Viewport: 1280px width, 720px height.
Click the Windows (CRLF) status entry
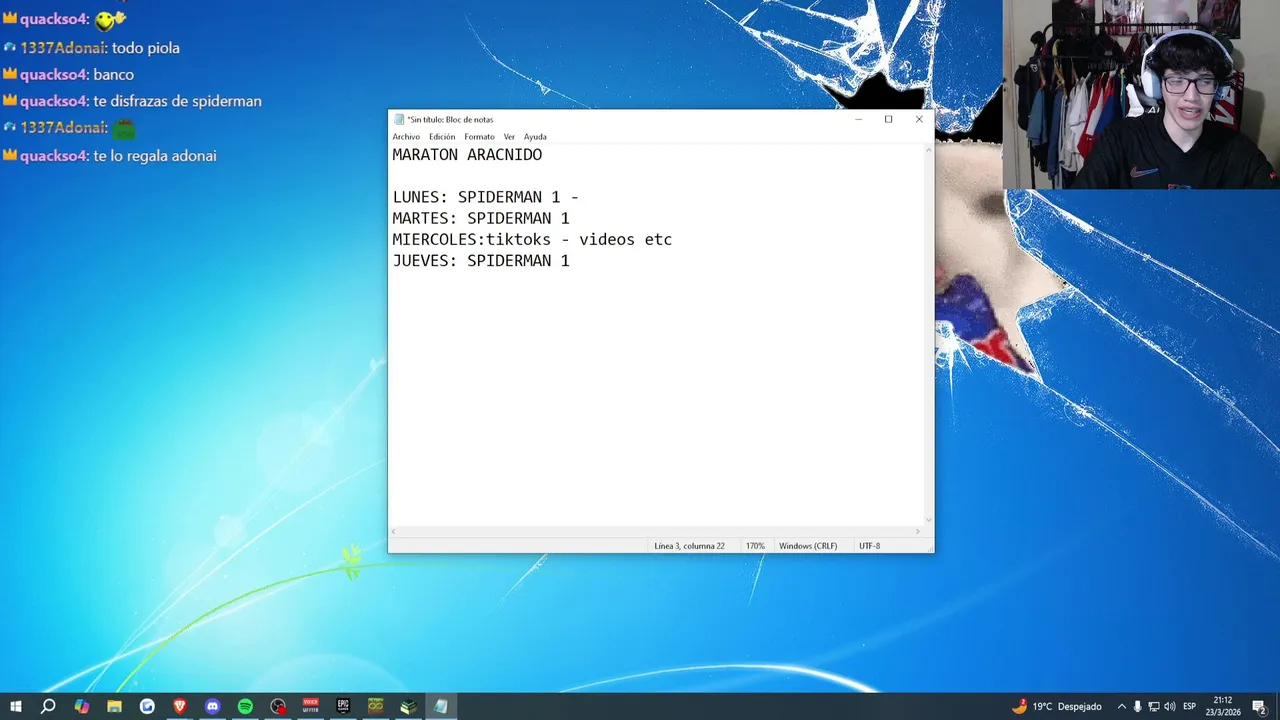pyautogui.click(x=808, y=546)
